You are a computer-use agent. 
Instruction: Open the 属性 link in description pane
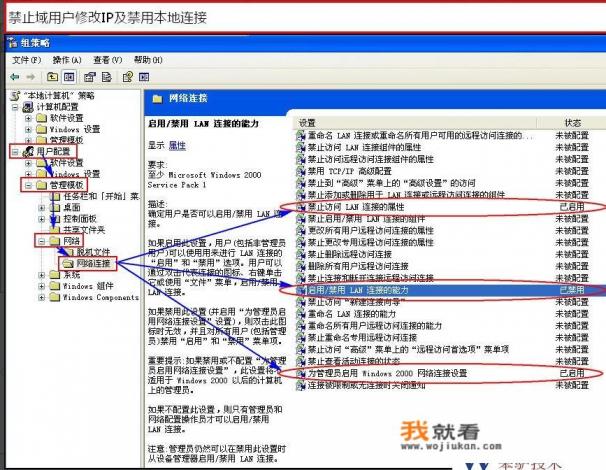point(177,145)
